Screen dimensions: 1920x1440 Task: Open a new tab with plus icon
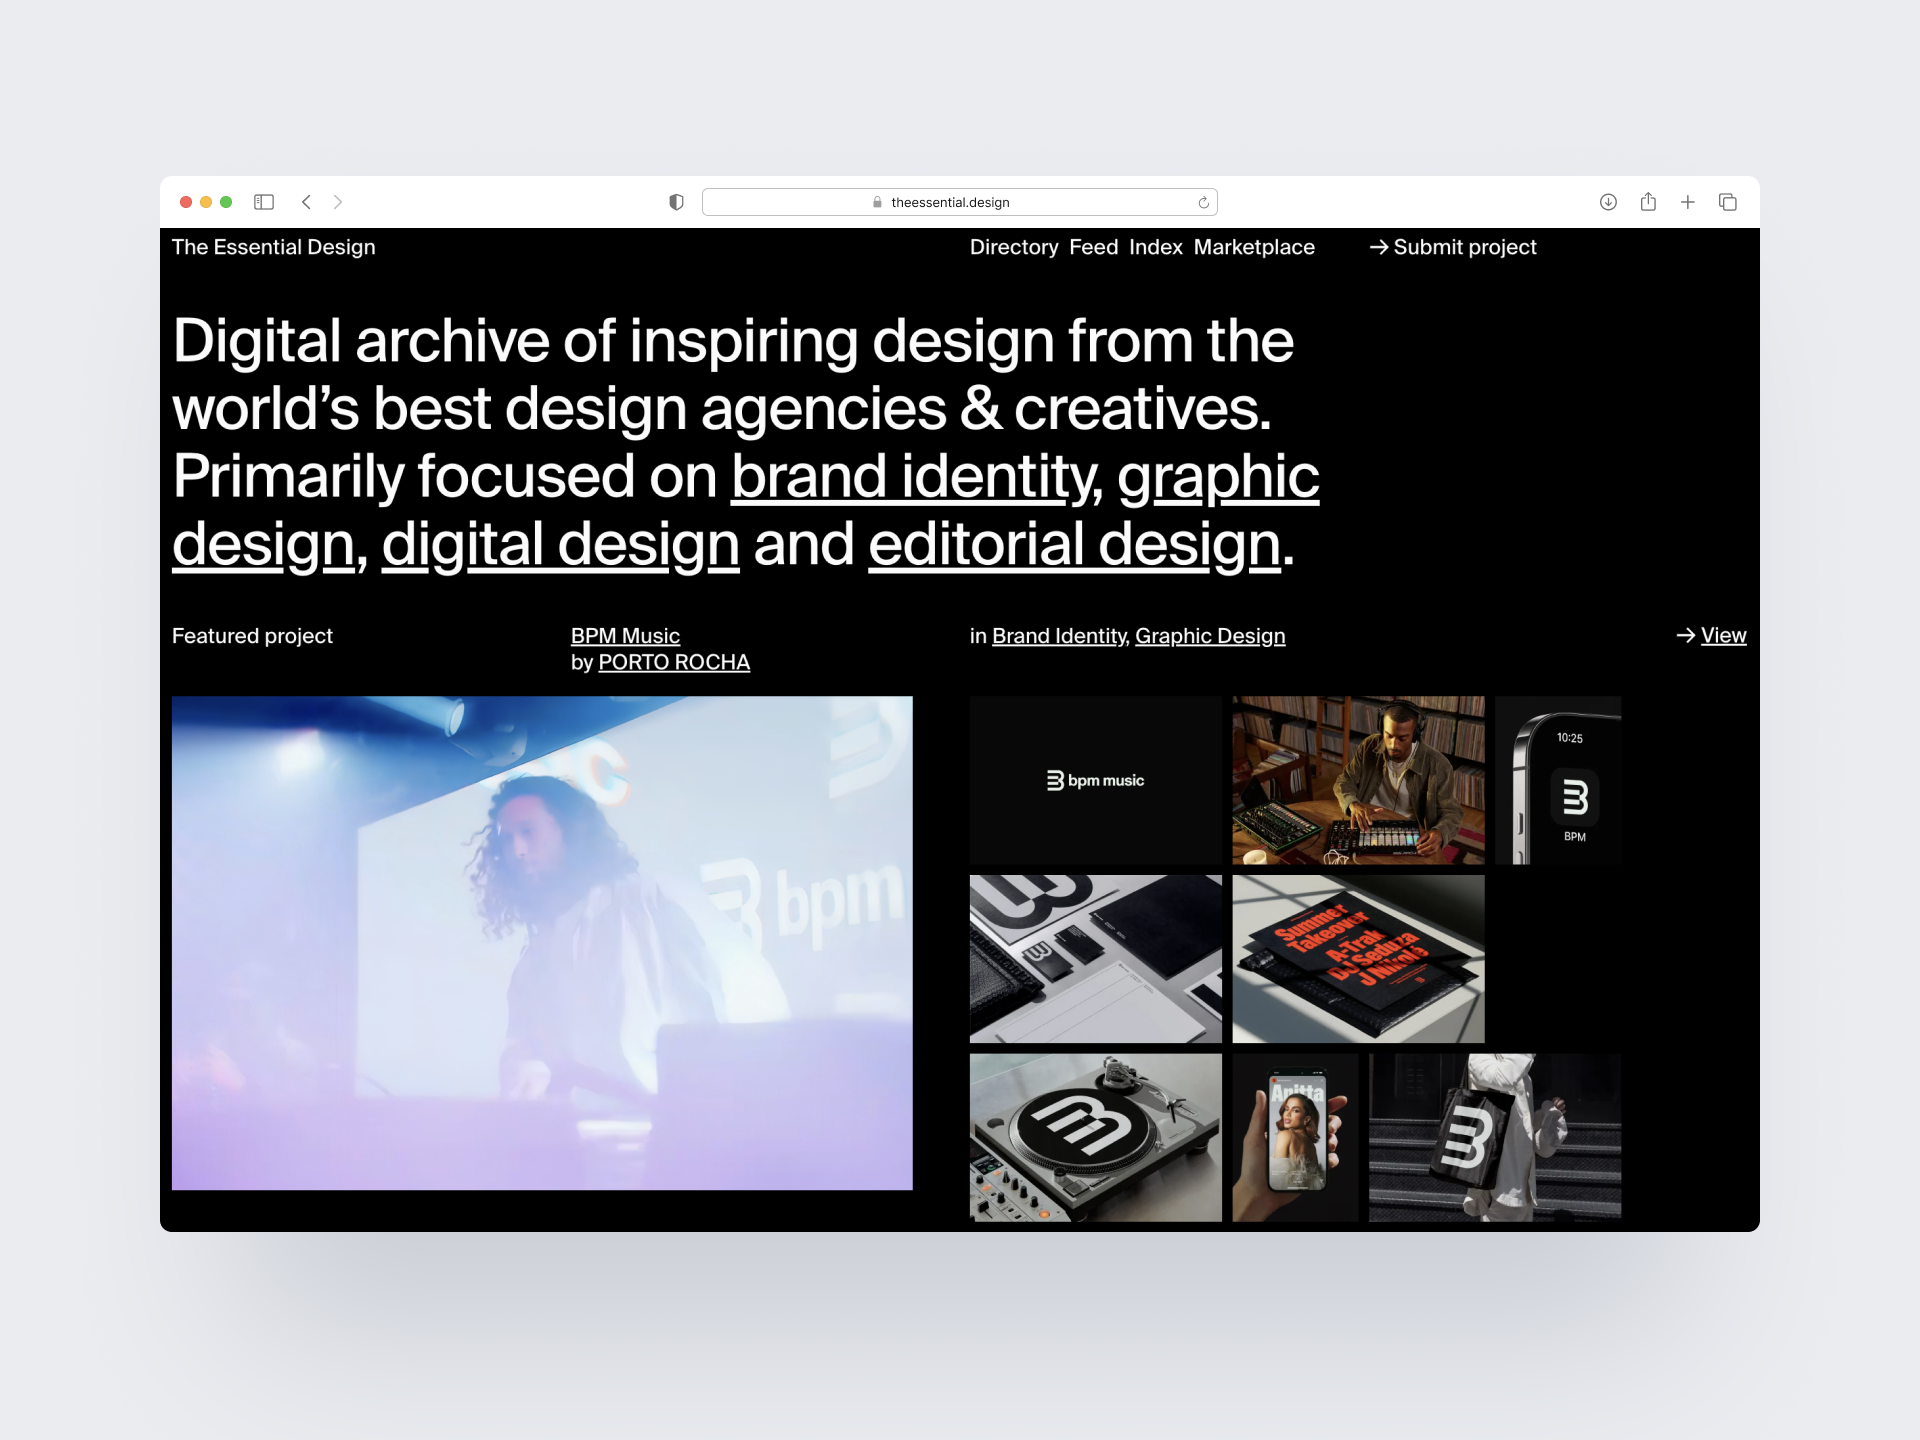(1688, 202)
